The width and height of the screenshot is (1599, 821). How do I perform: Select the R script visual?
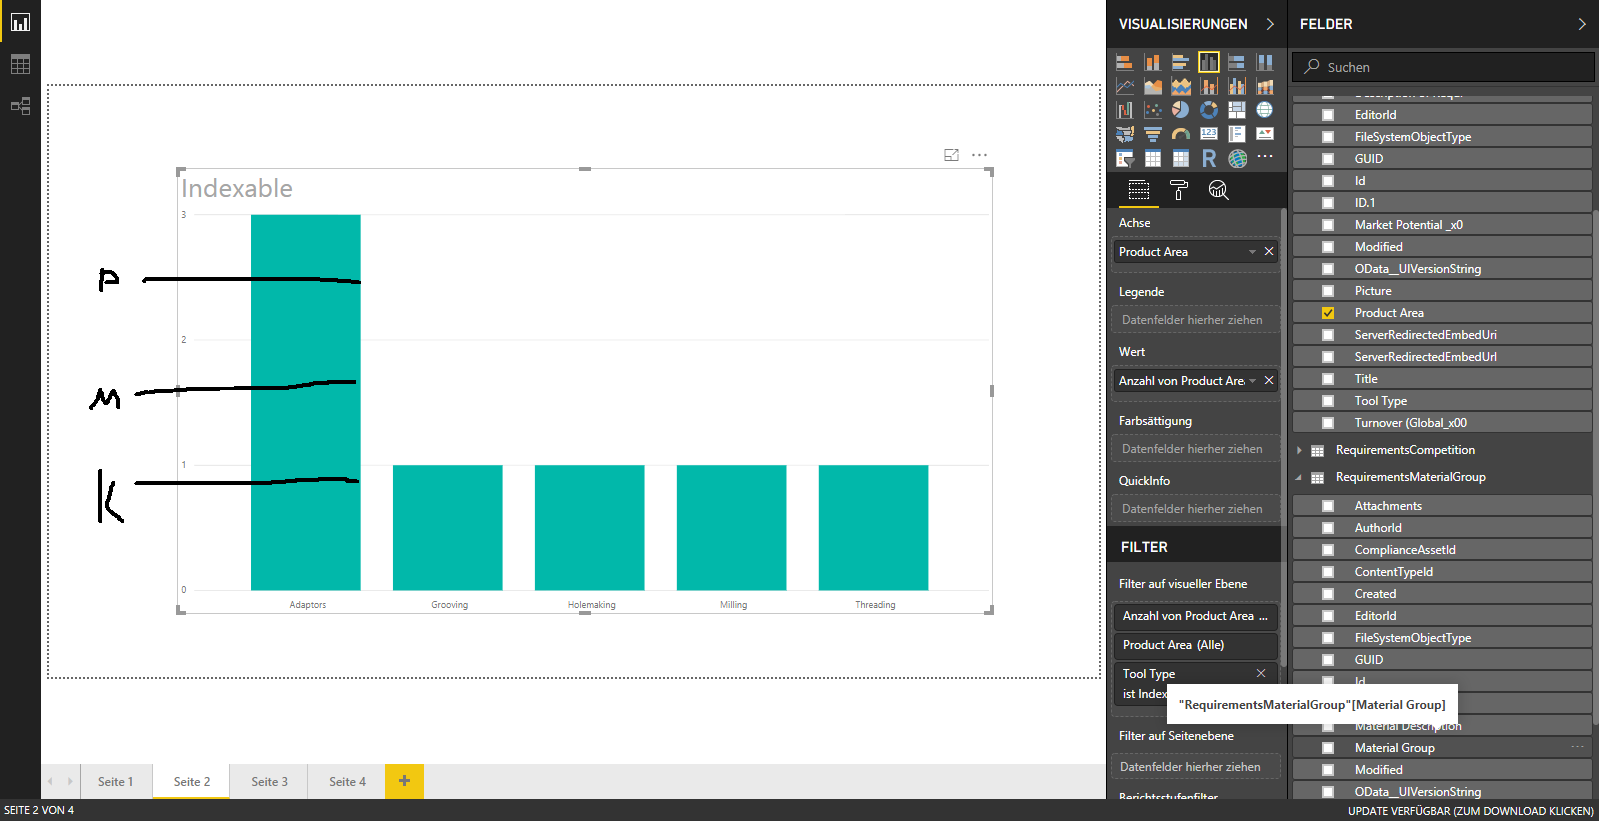(x=1209, y=158)
